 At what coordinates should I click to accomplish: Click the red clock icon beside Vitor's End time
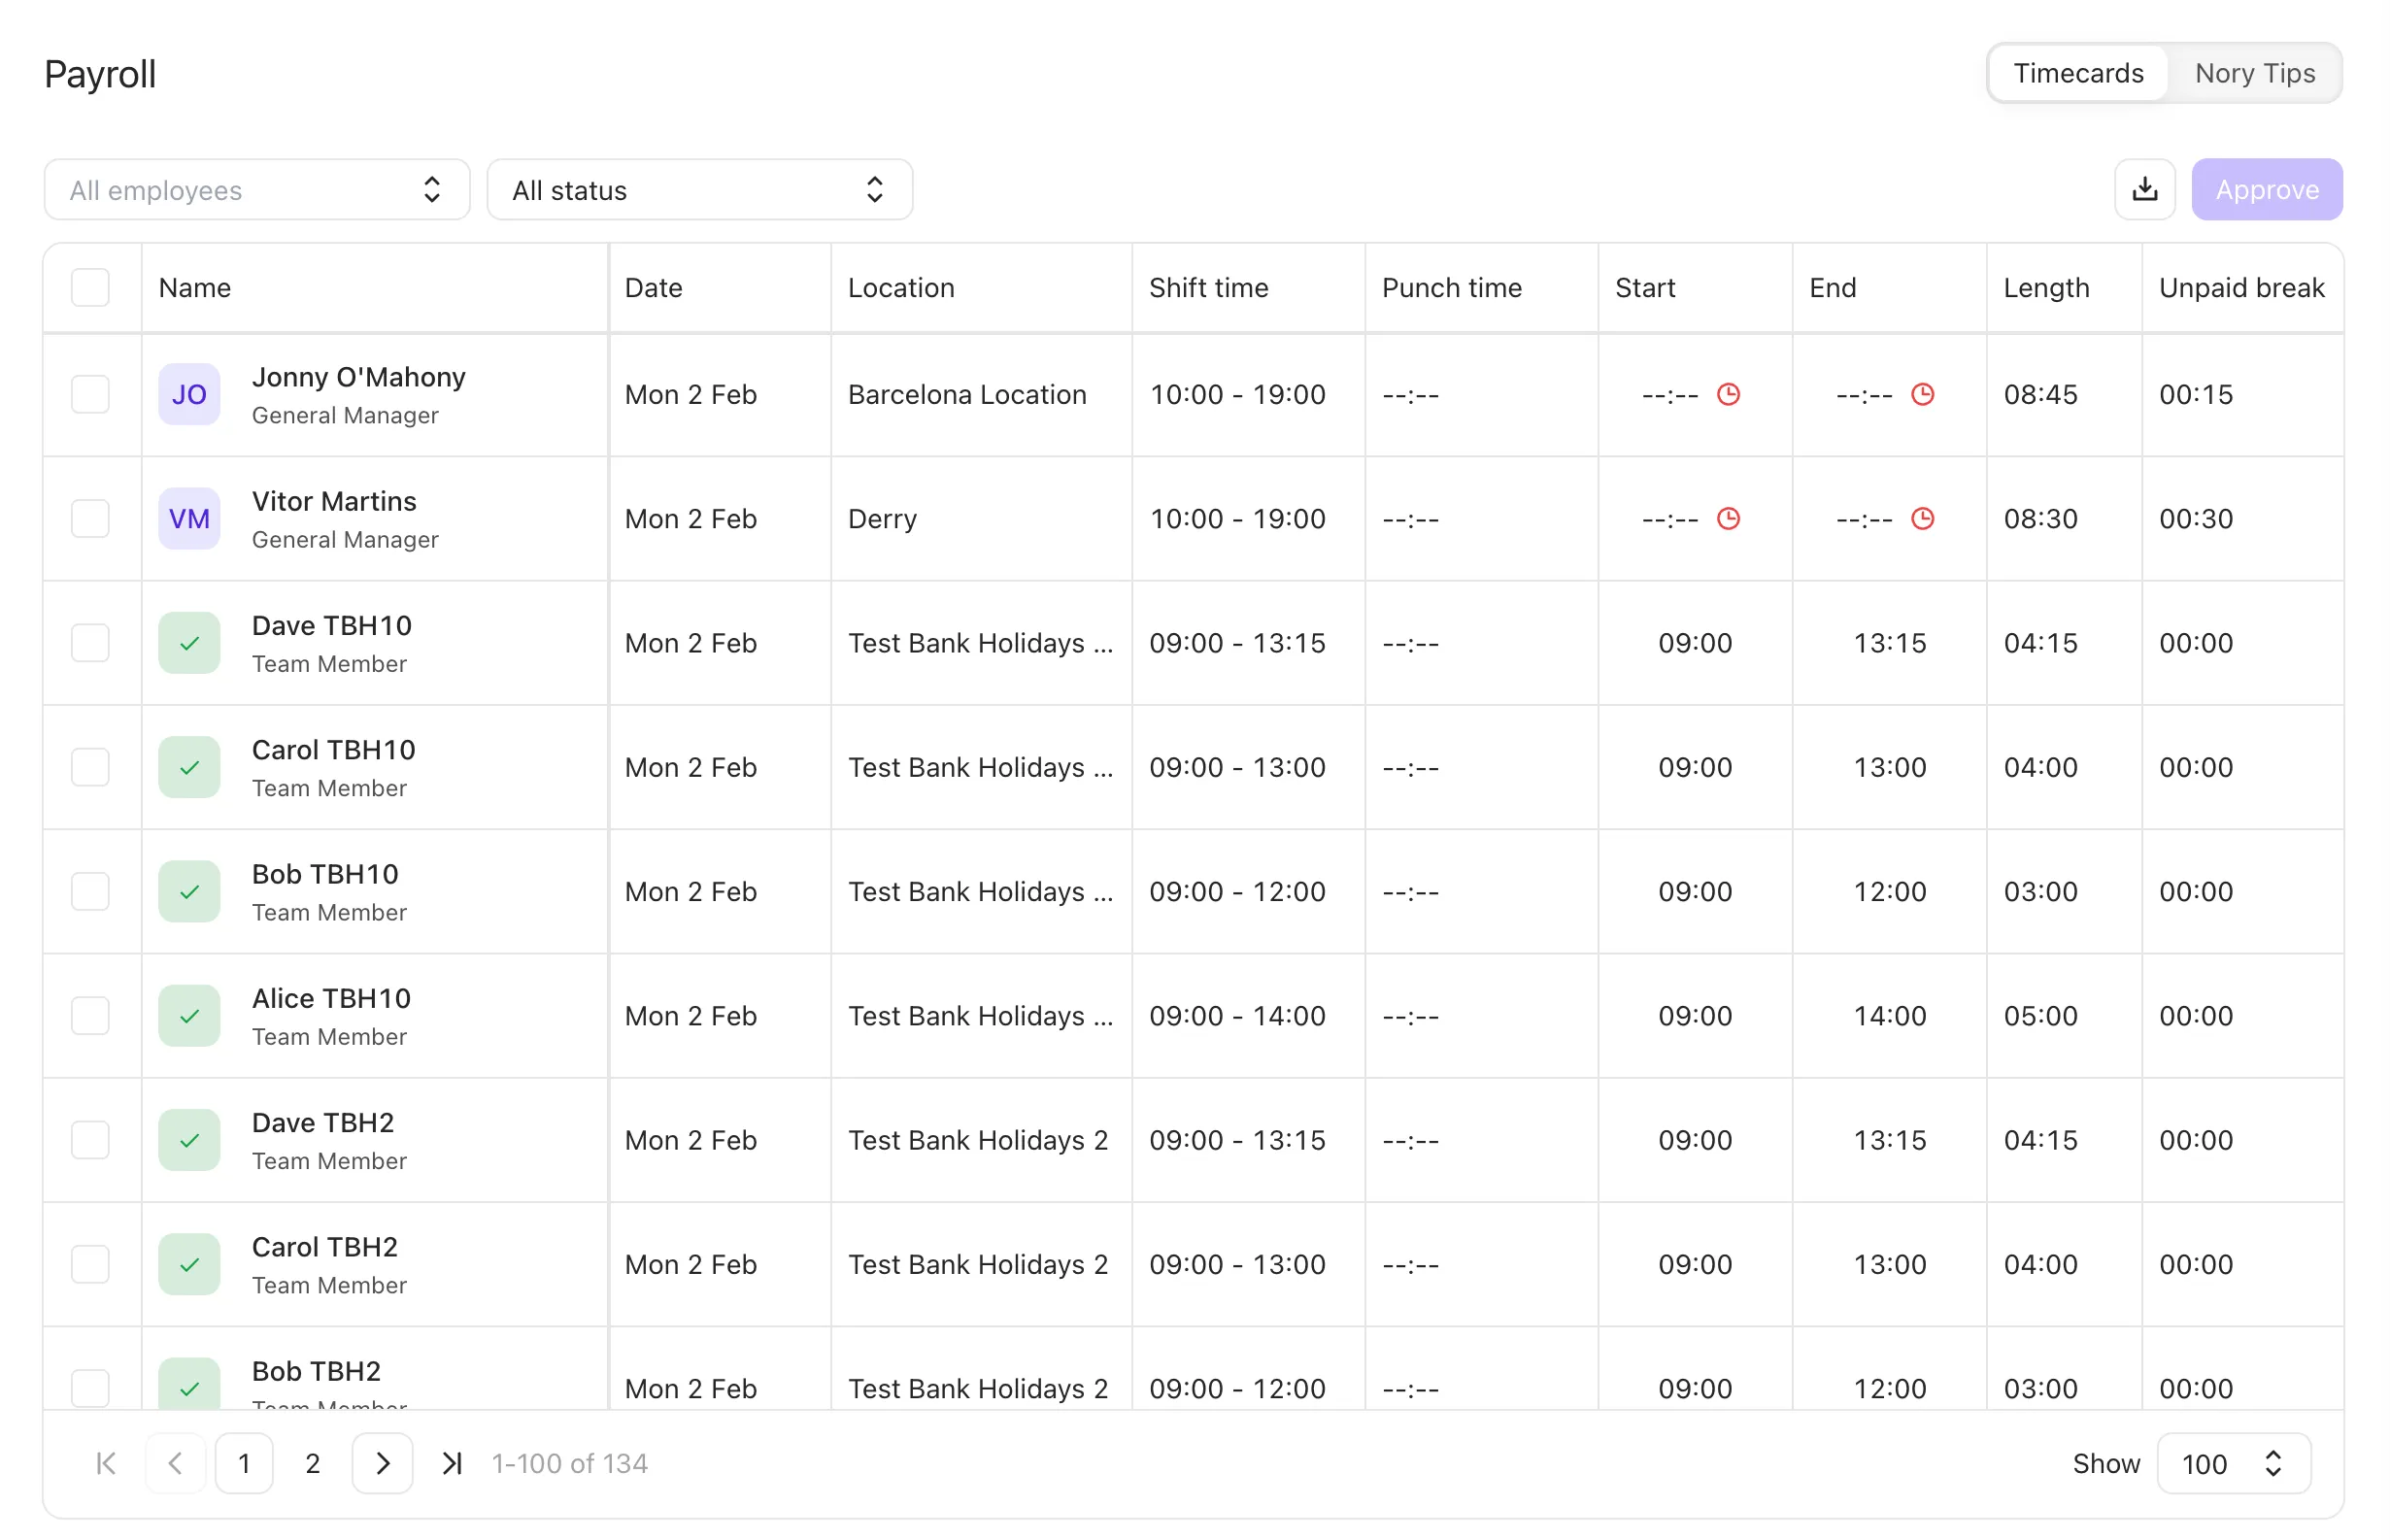pyautogui.click(x=1924, y=519)
